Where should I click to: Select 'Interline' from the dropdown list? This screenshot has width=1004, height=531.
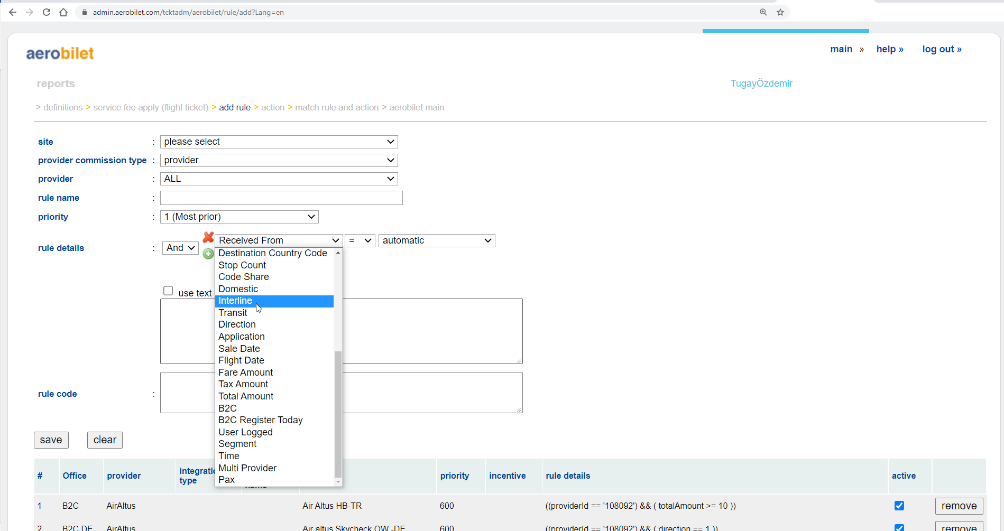pos(274,301)
